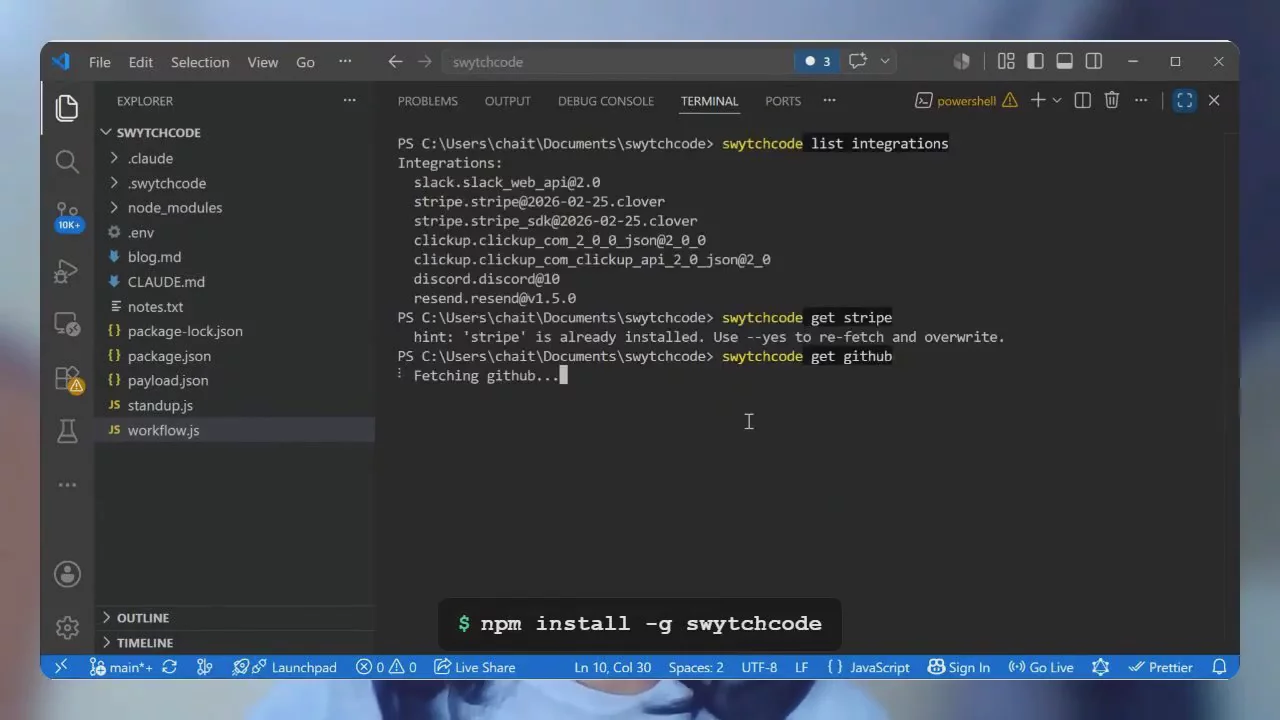Open notifications bell in status bar
The height and width of the screenshot is (720, 1280).
tap(1219, 667)
